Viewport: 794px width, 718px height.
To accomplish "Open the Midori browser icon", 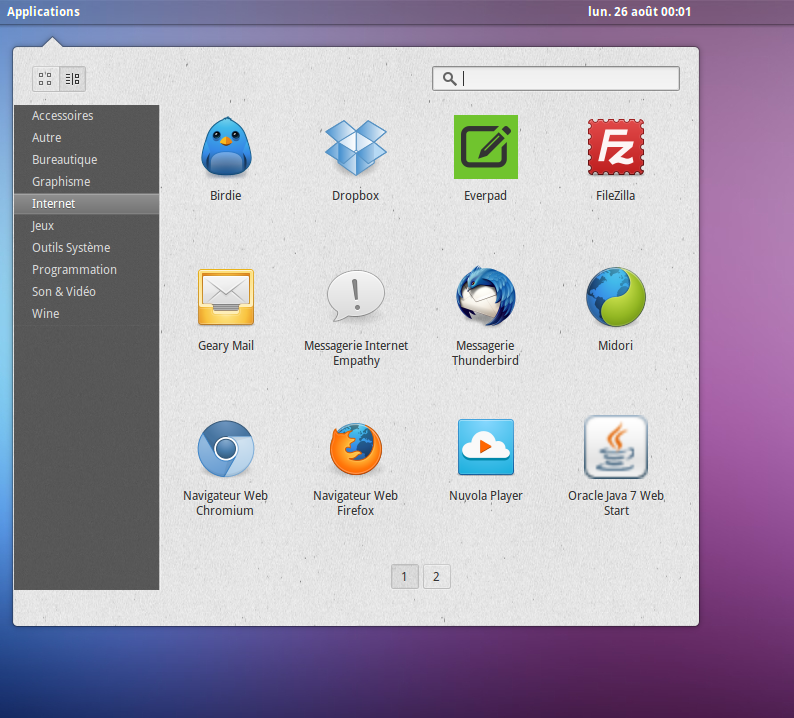I will 615,297.
